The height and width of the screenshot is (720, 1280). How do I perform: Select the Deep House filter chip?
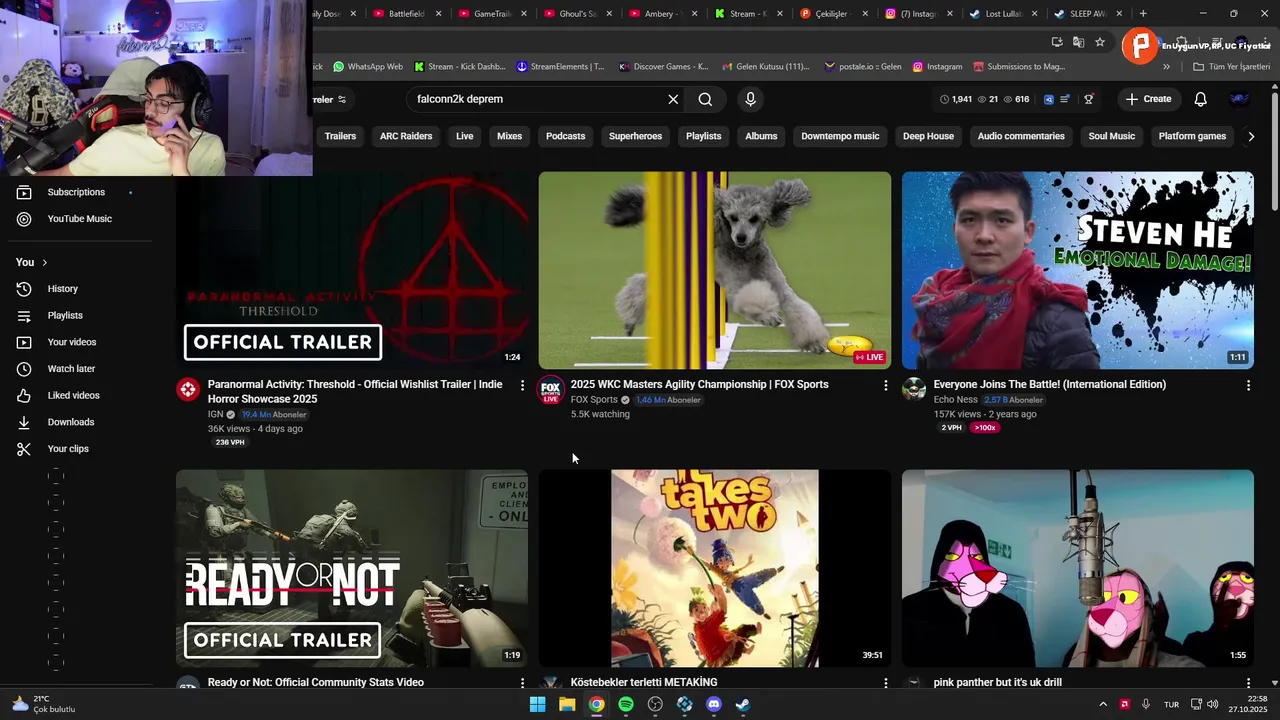pos(928,136)
